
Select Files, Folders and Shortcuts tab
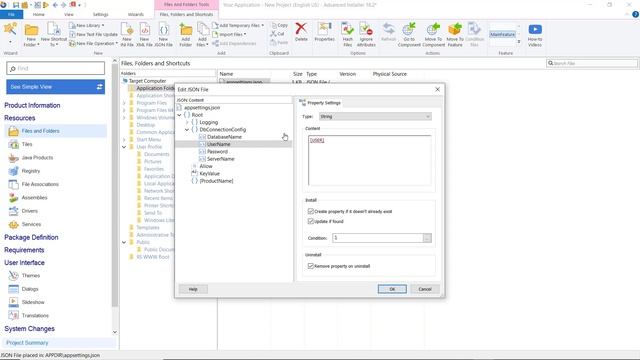coord(186,14)
